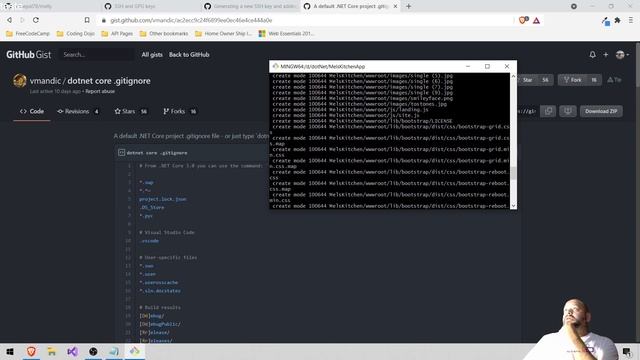The height and width of the screenshot is (360, 640).
Task: Click the browser forward arrow
Action: (x=22, y=20)
